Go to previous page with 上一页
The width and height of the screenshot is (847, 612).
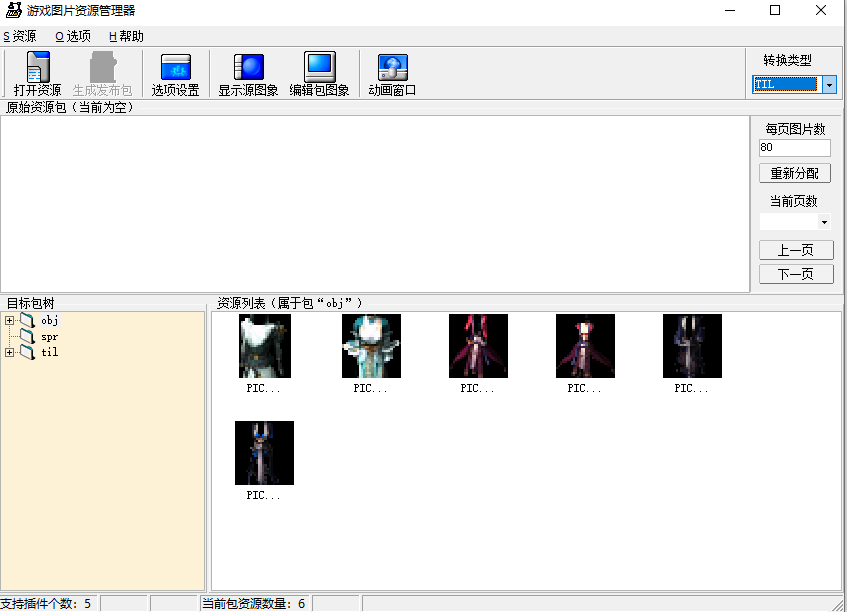coord(796,250)
